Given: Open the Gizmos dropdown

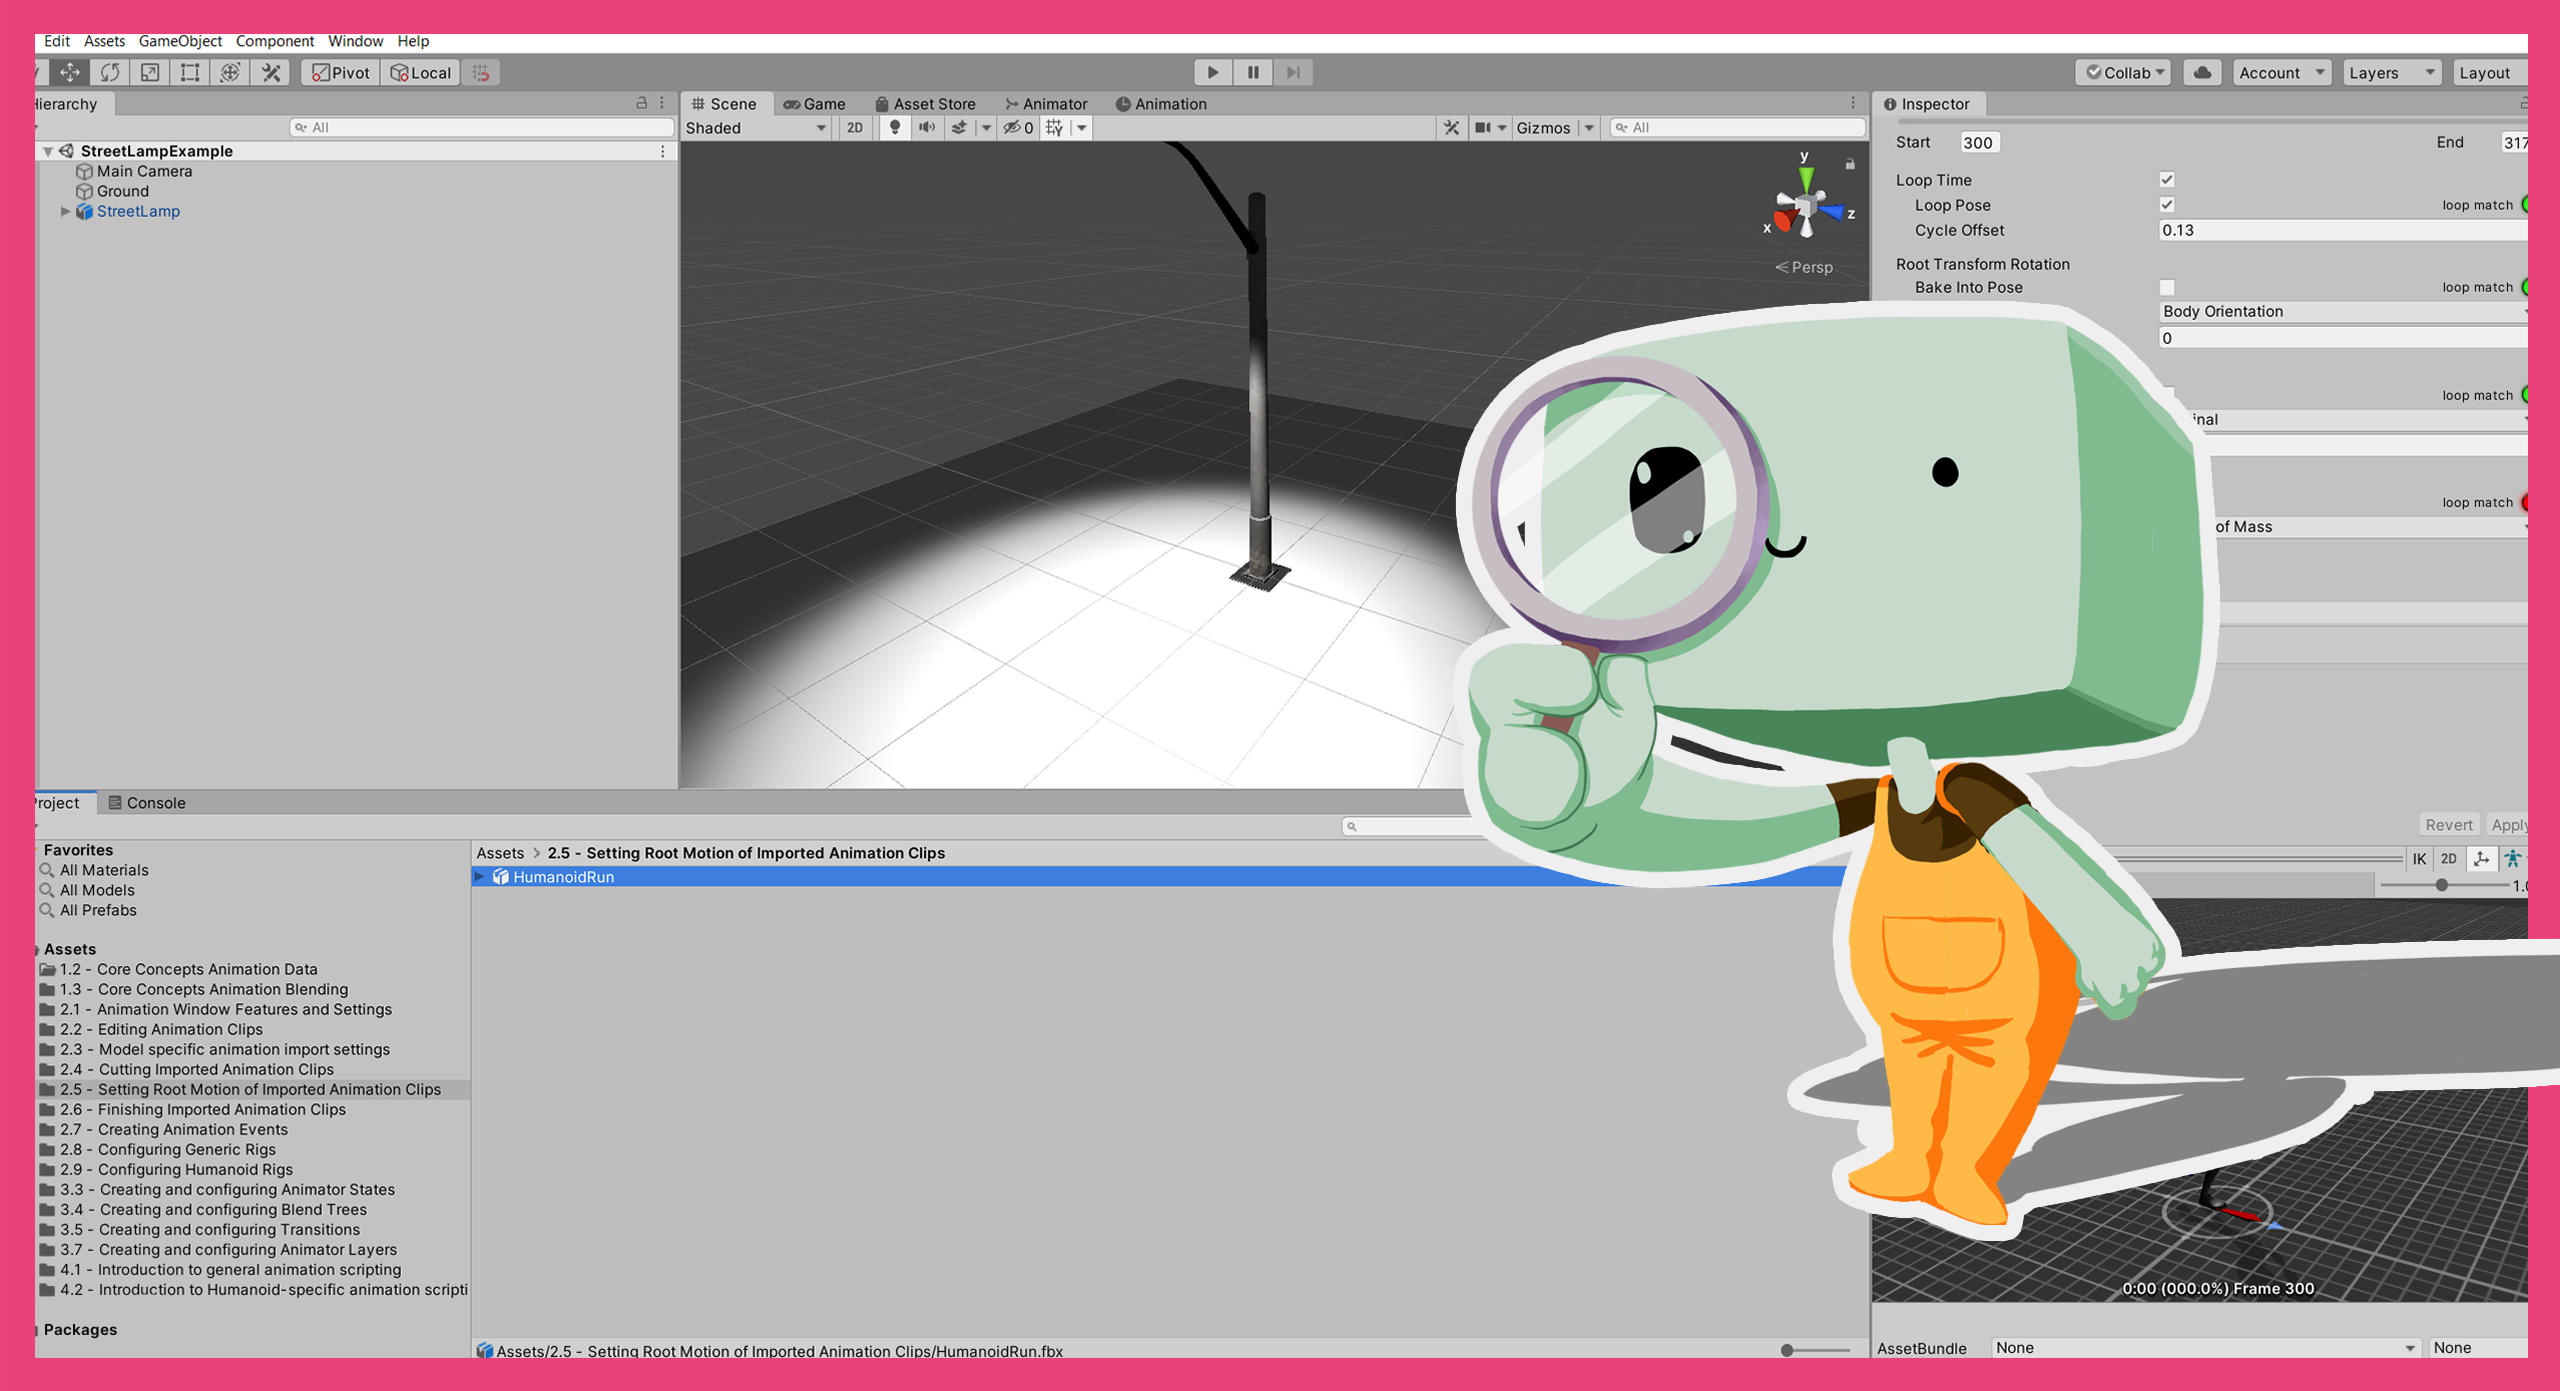Looking at the screenshot, I should point(1545,127).
